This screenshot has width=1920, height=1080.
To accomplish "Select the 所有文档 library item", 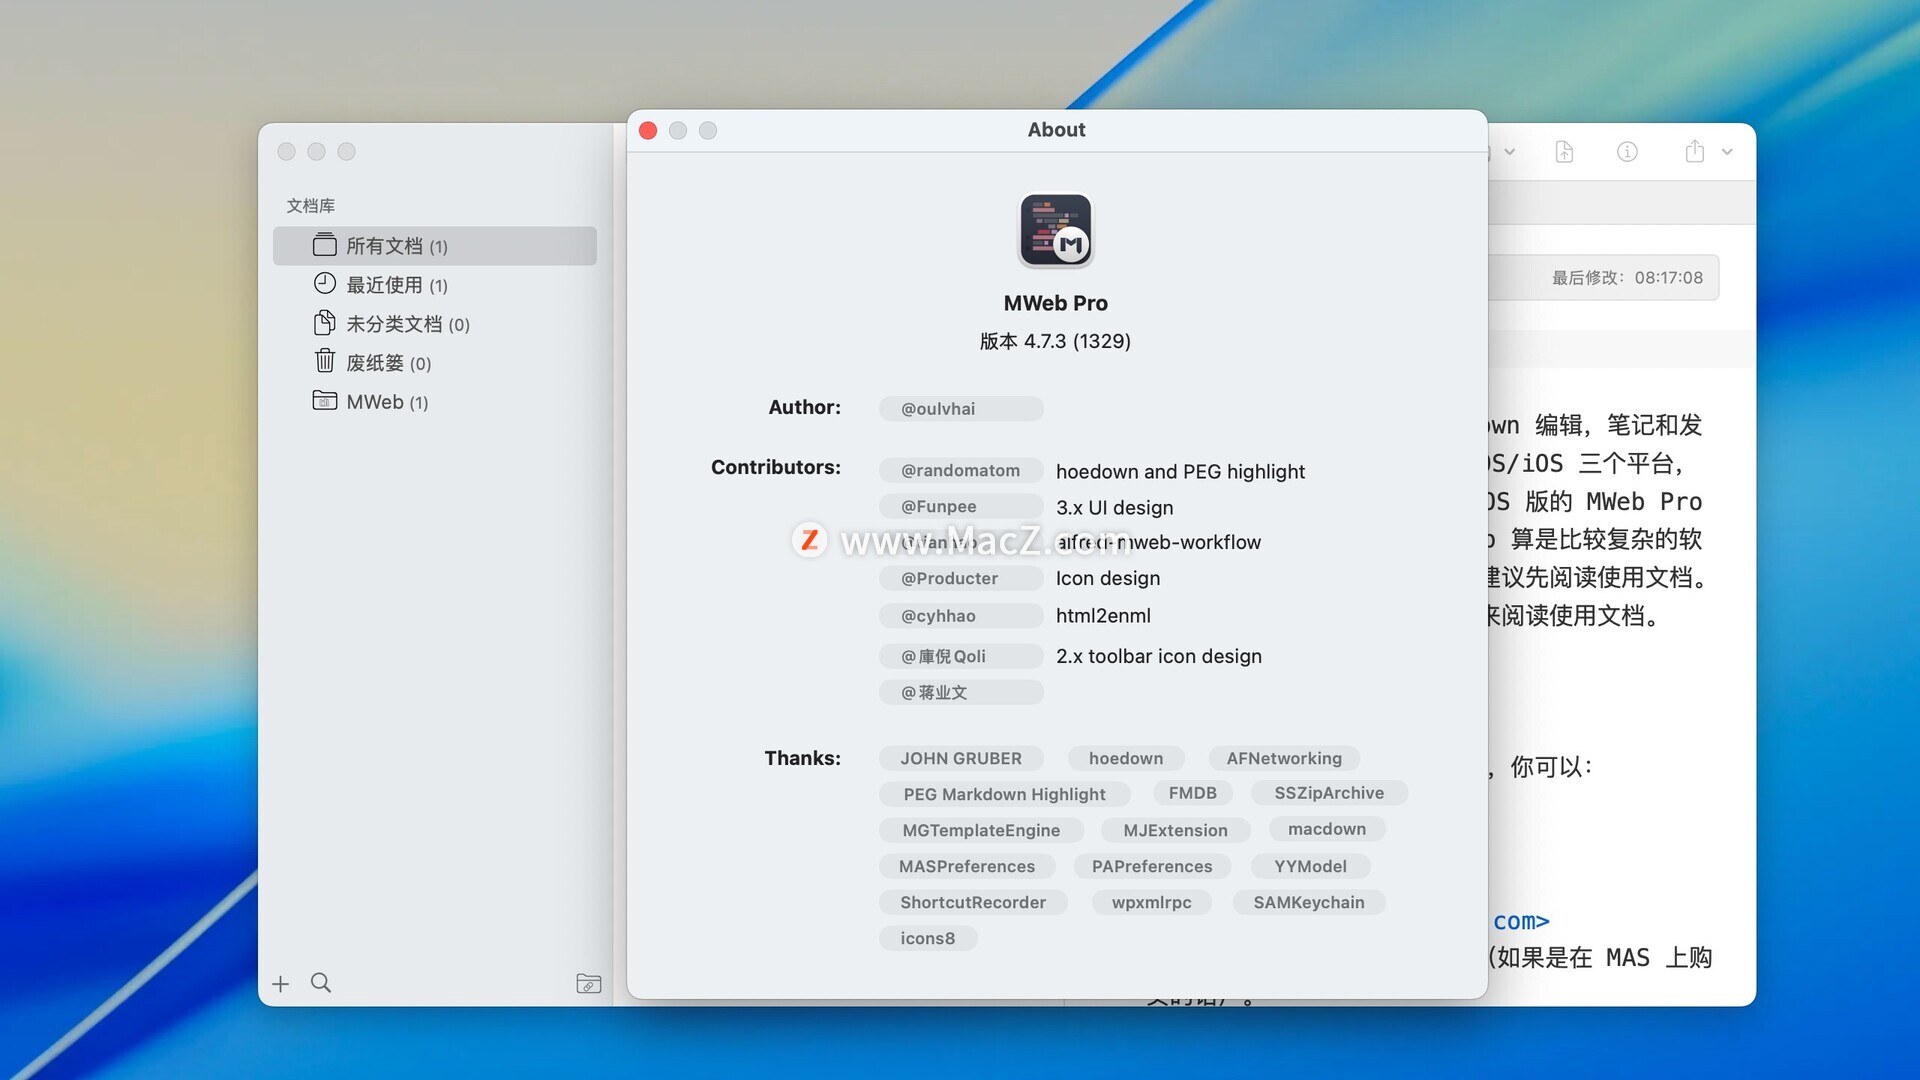I will [x=434, y=246].
